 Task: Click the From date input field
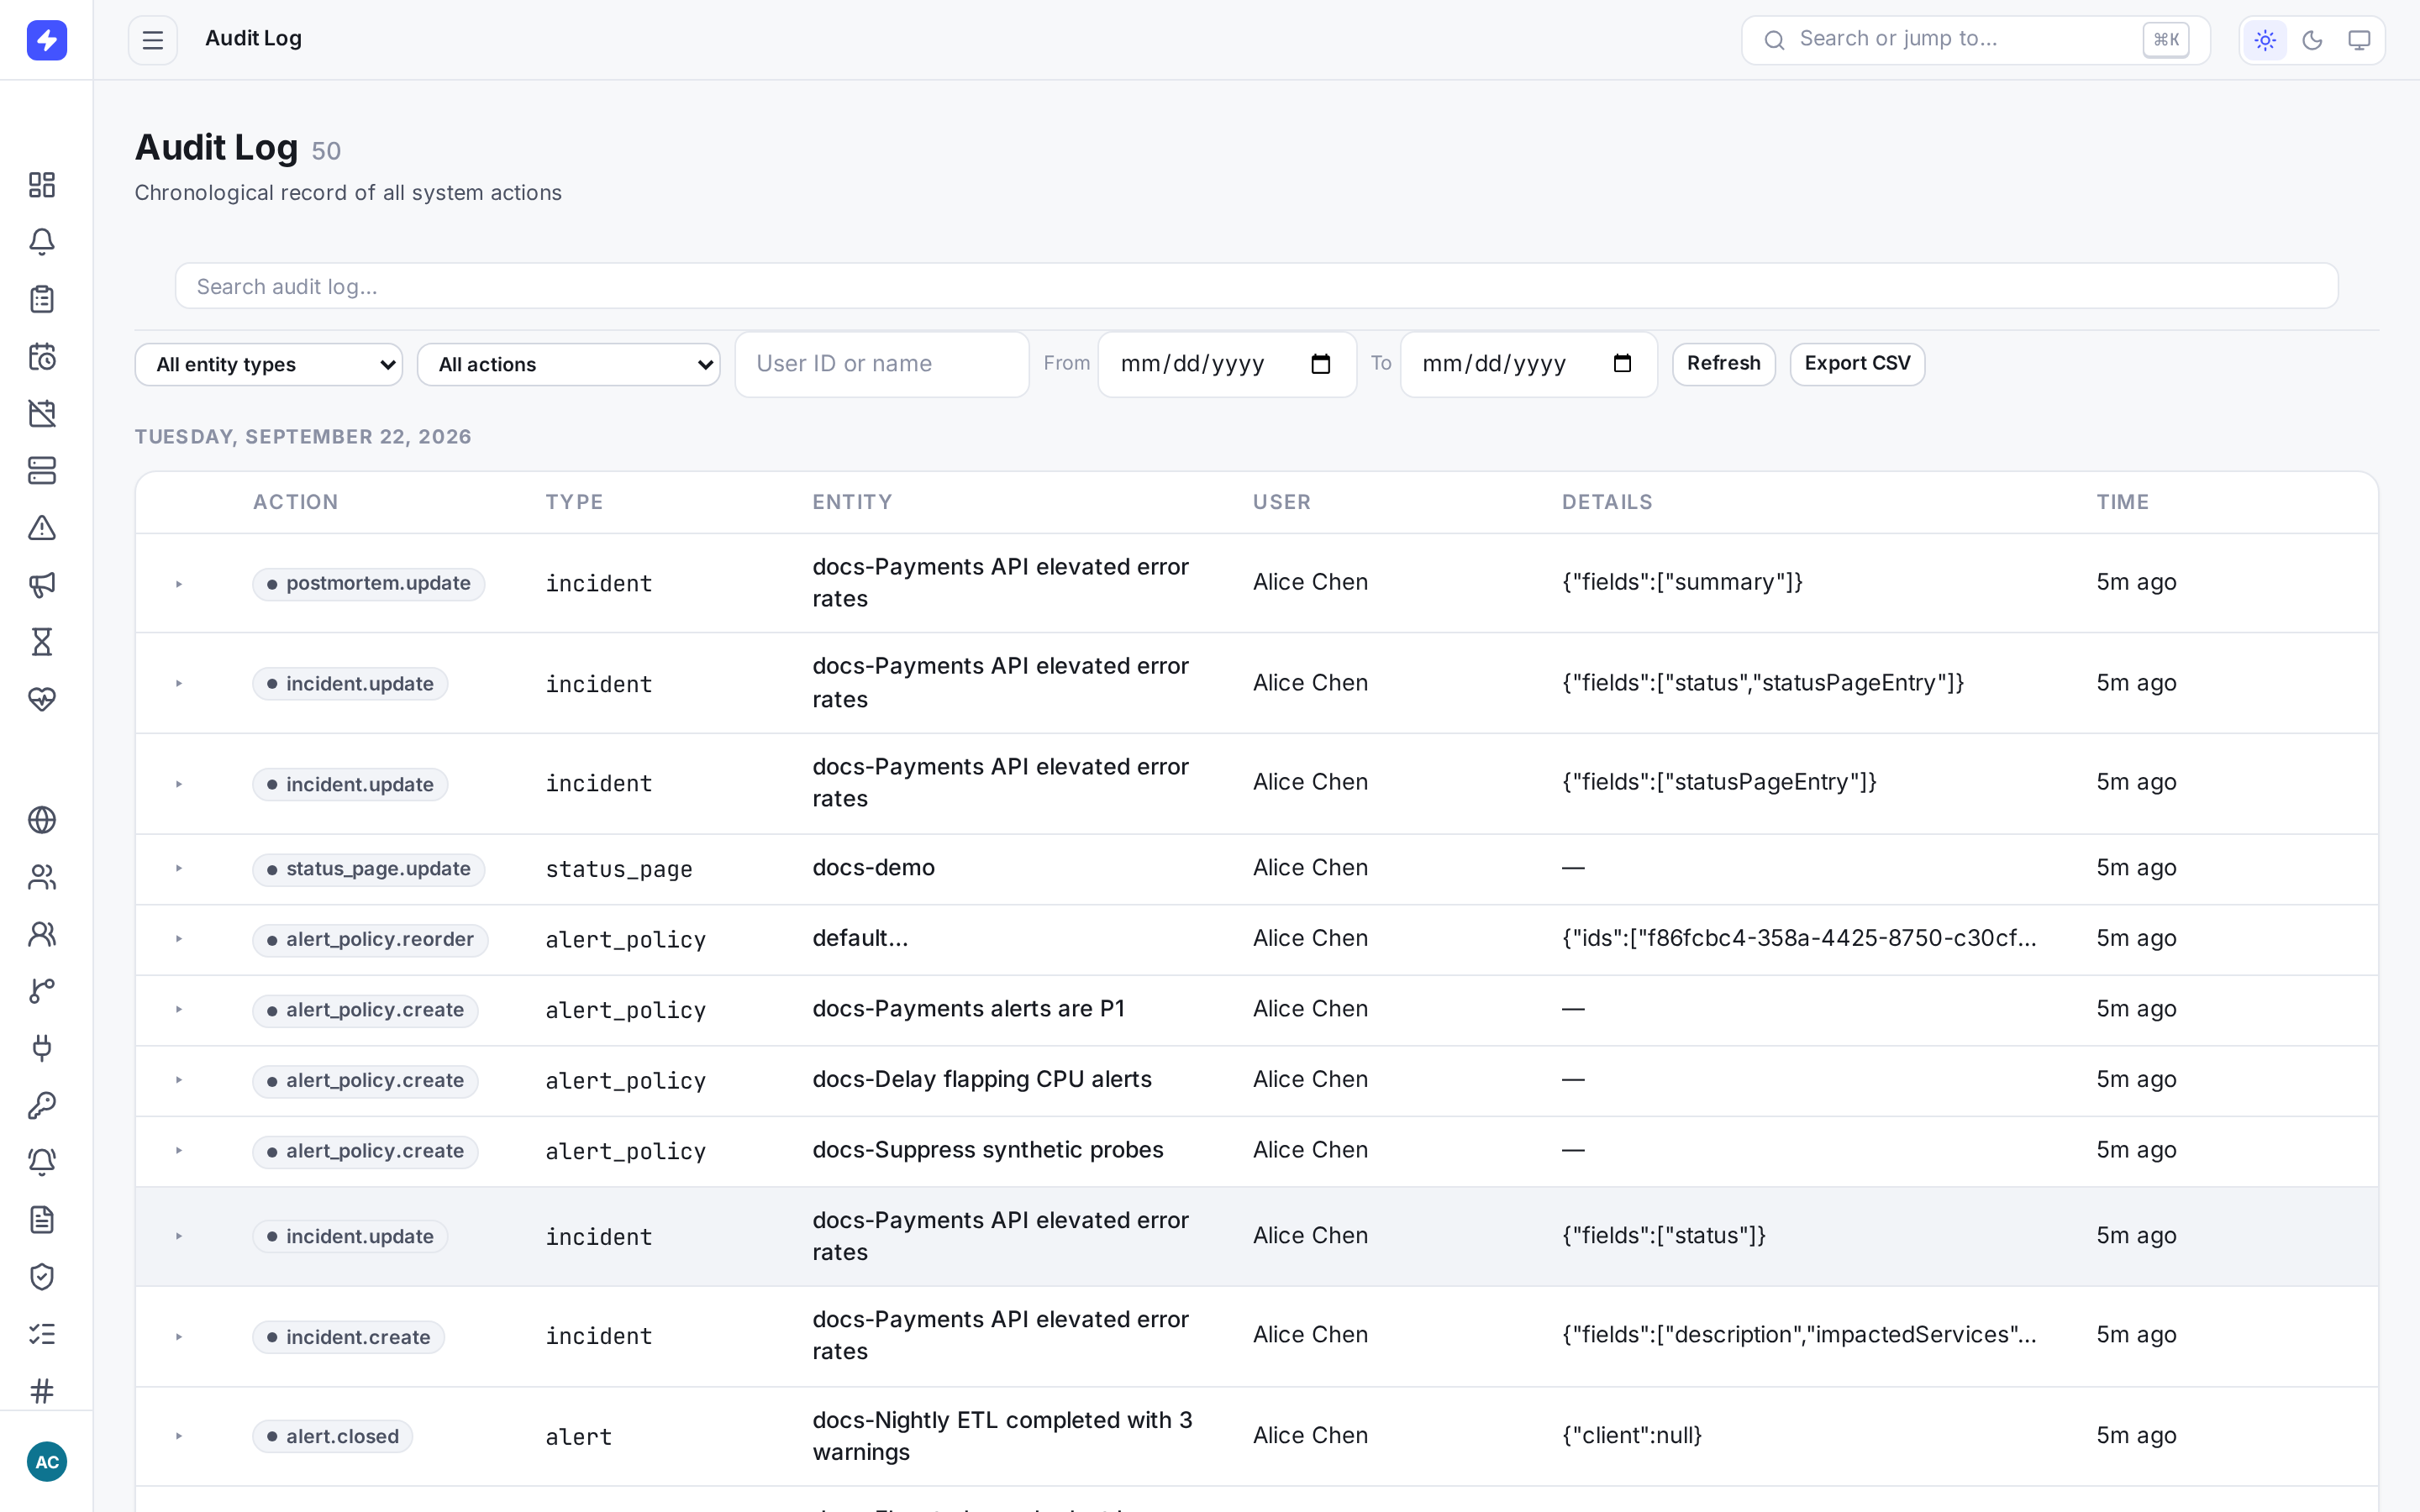[x=1227, y=364]
